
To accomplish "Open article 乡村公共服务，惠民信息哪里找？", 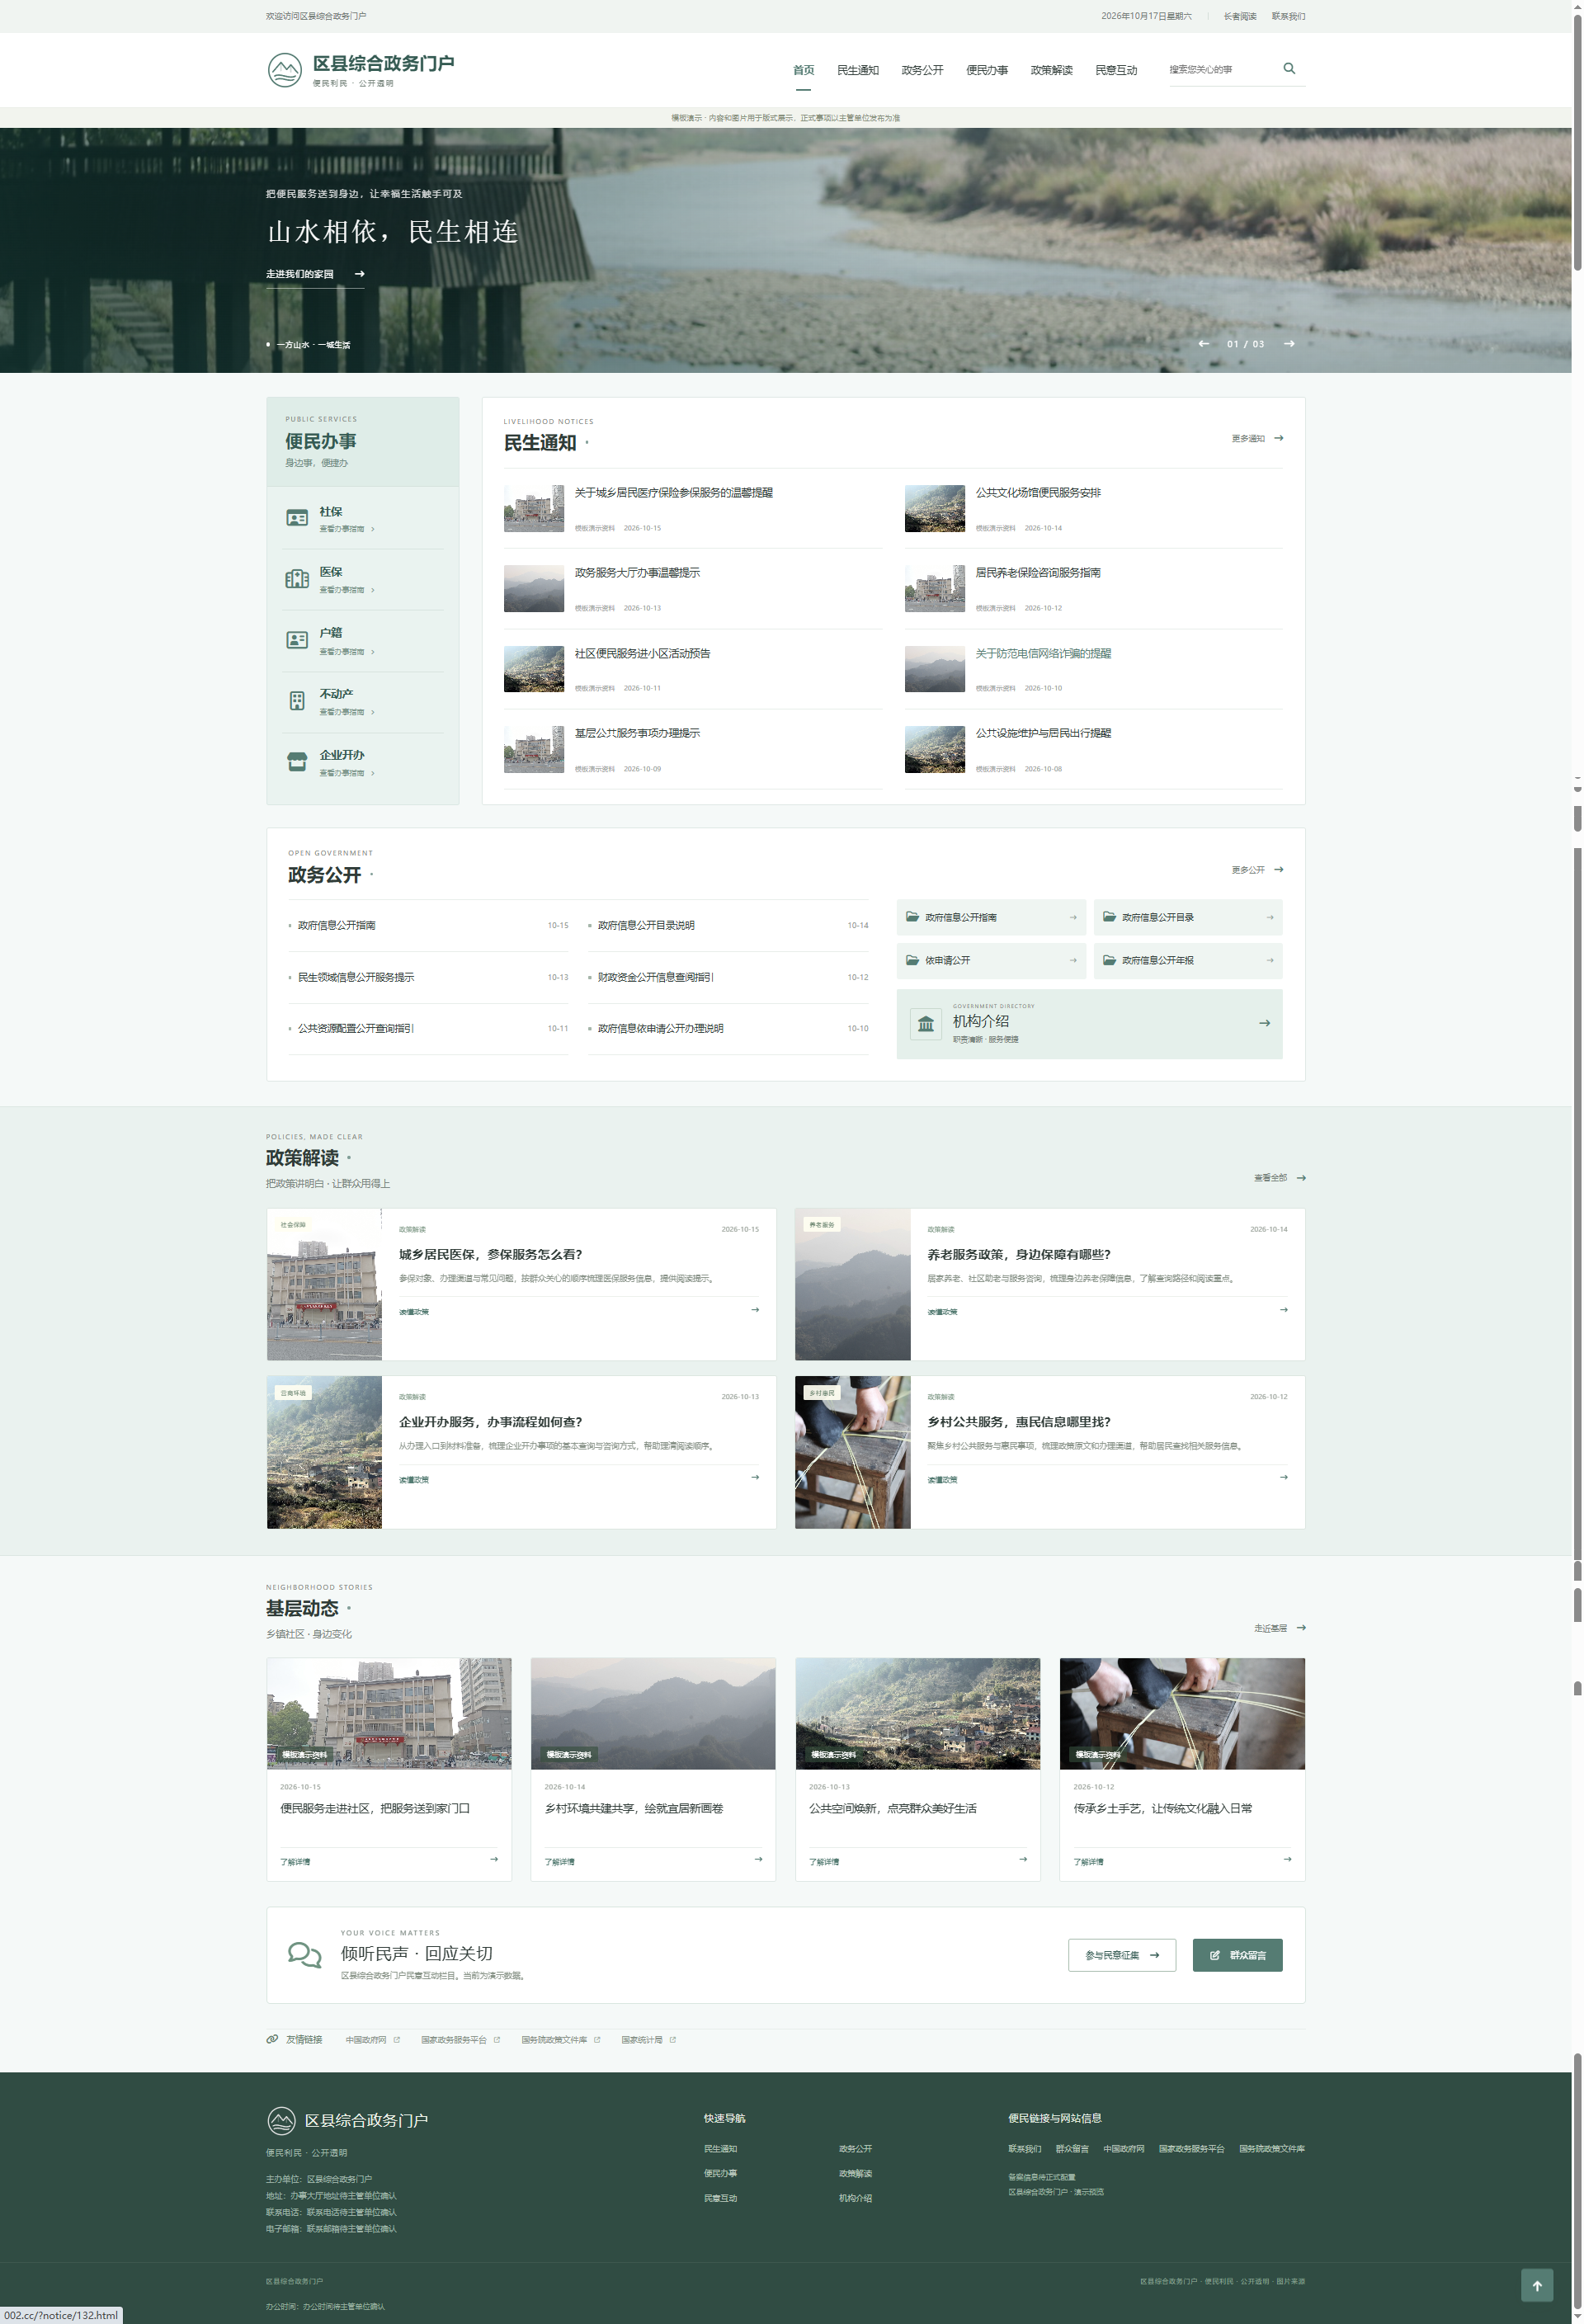I will click(1018, 1423).
